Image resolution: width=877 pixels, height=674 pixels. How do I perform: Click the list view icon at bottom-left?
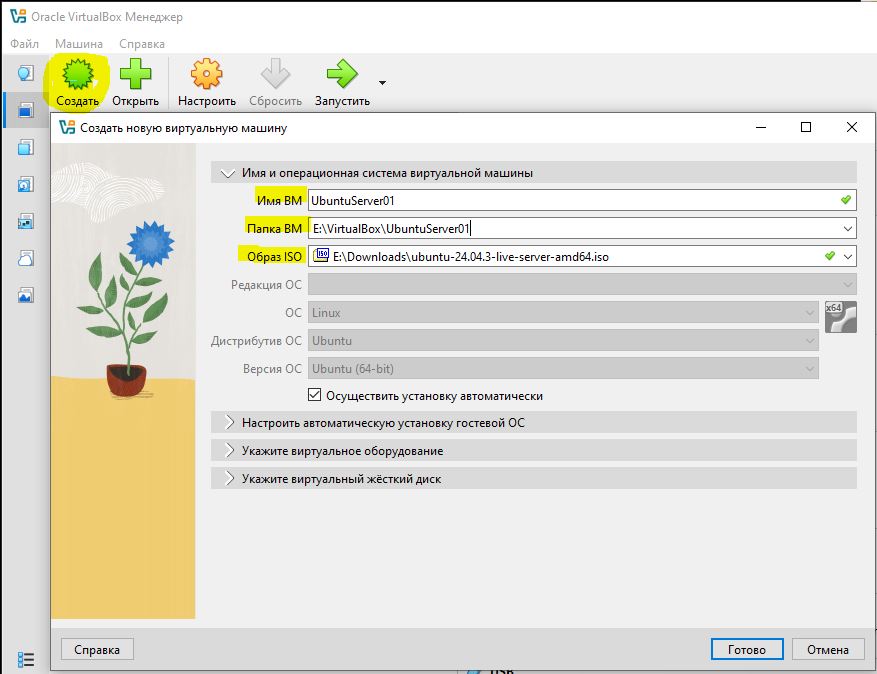(x=26, y=659)
